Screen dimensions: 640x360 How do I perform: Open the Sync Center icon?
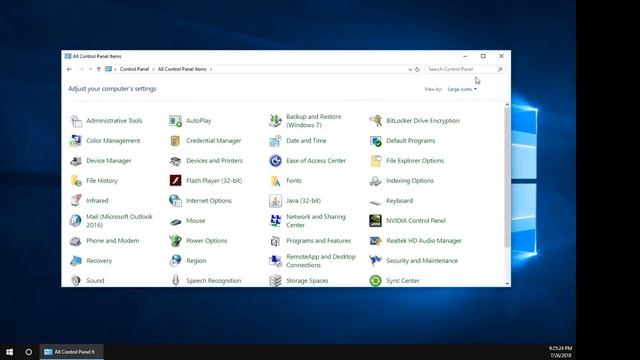point(376,281)
